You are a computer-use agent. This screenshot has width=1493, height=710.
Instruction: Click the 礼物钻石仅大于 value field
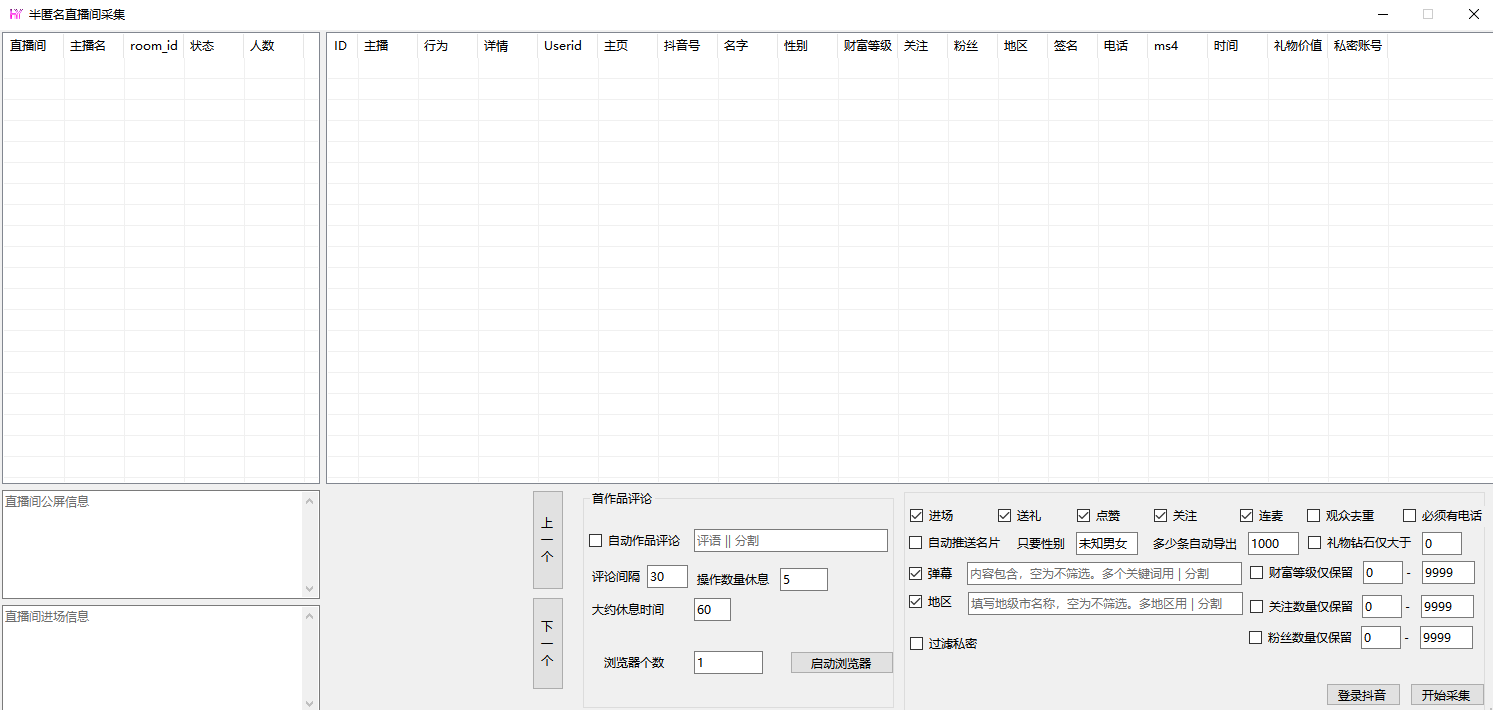tap(1441, 544)
